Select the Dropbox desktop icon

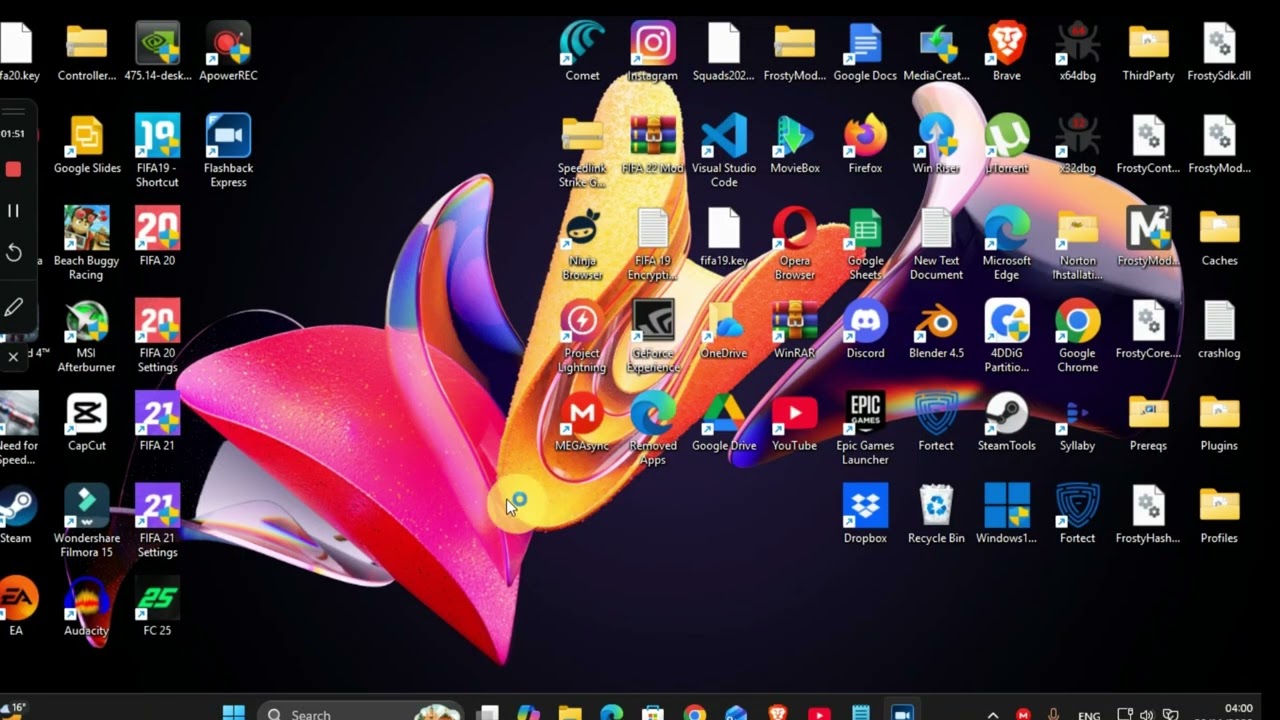click(x=865, y=515)
